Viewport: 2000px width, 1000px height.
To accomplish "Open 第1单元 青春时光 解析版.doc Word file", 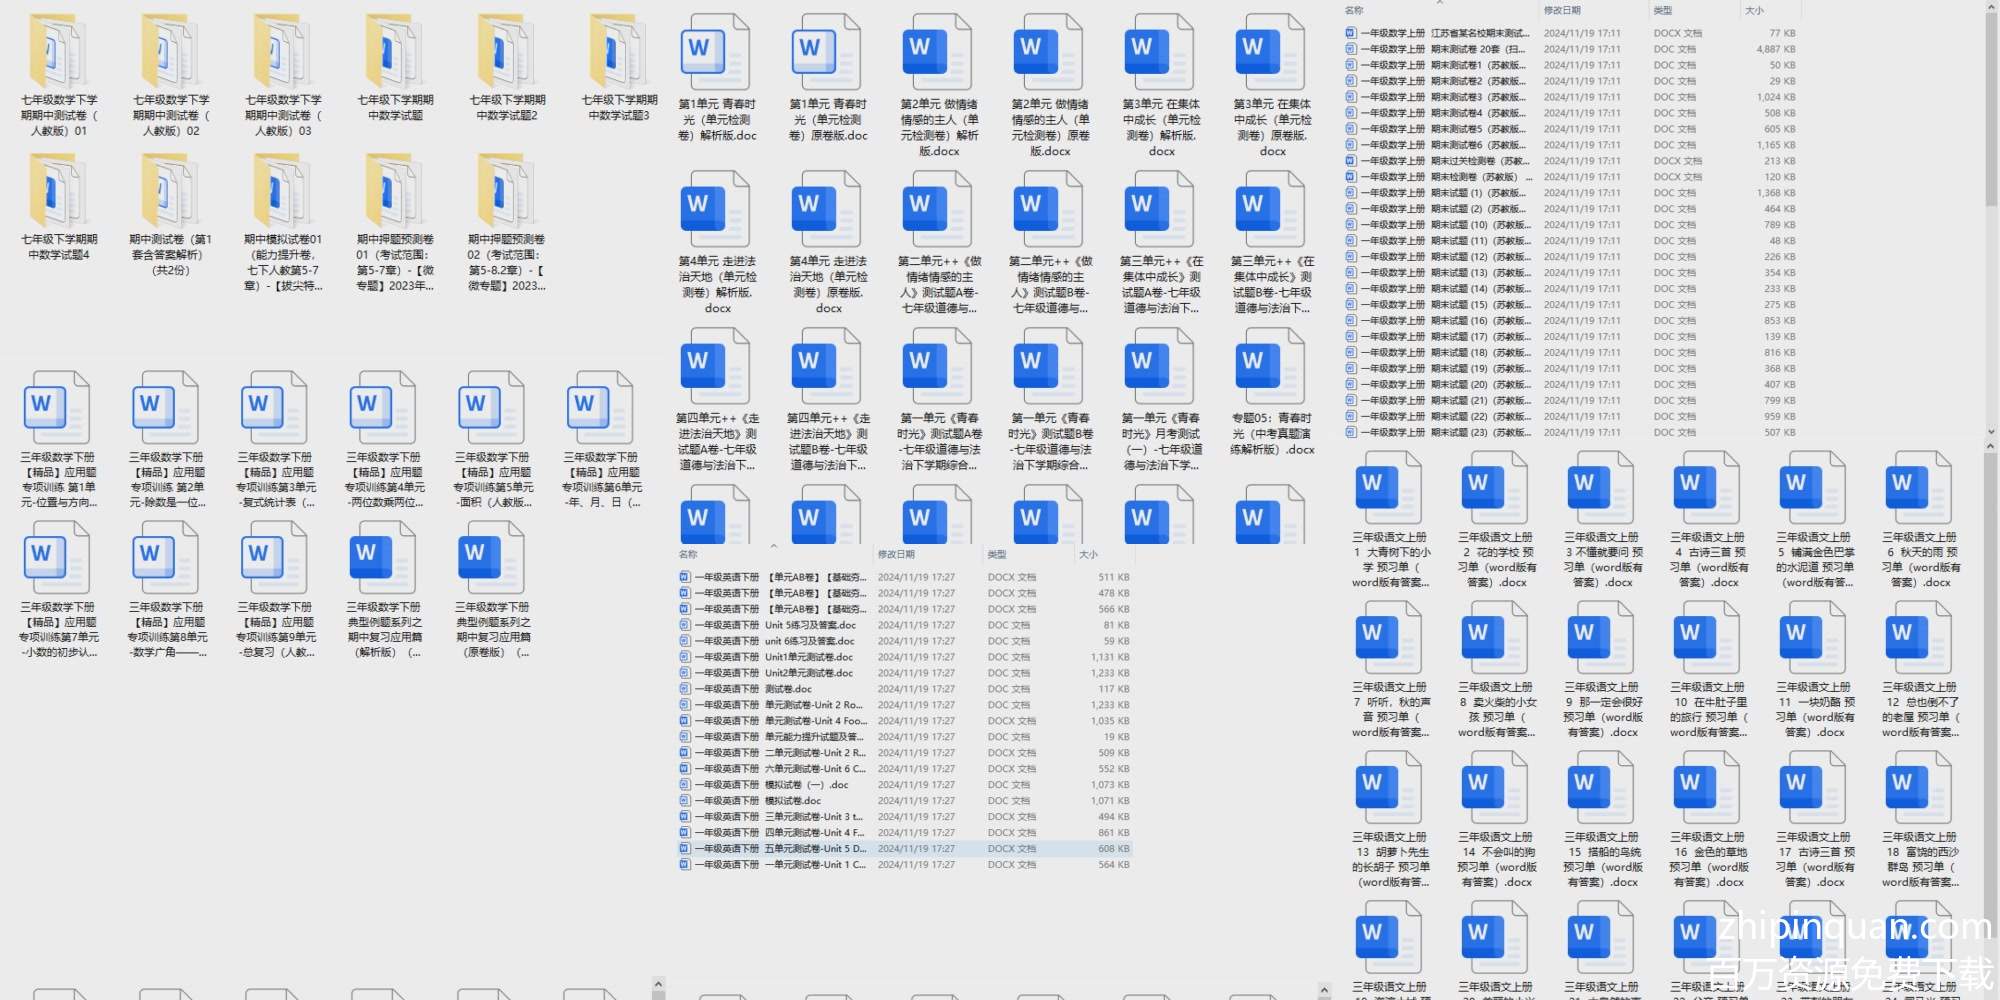I will (716, 52).
